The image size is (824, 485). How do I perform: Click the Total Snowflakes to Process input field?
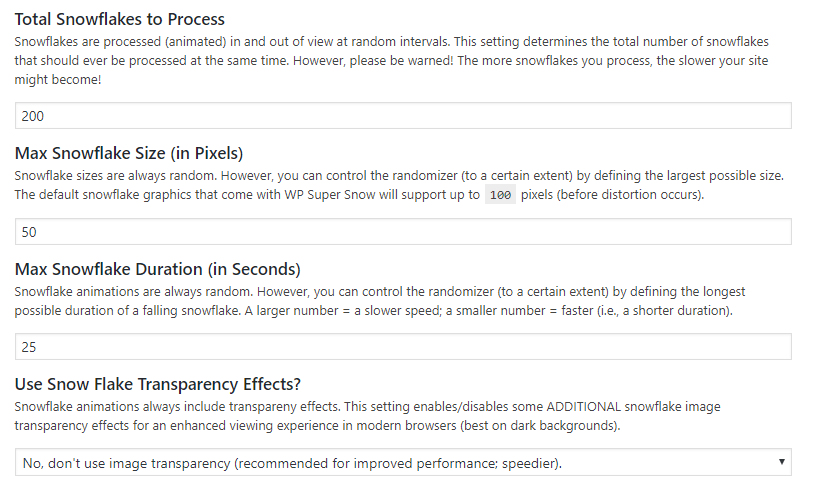403,116
